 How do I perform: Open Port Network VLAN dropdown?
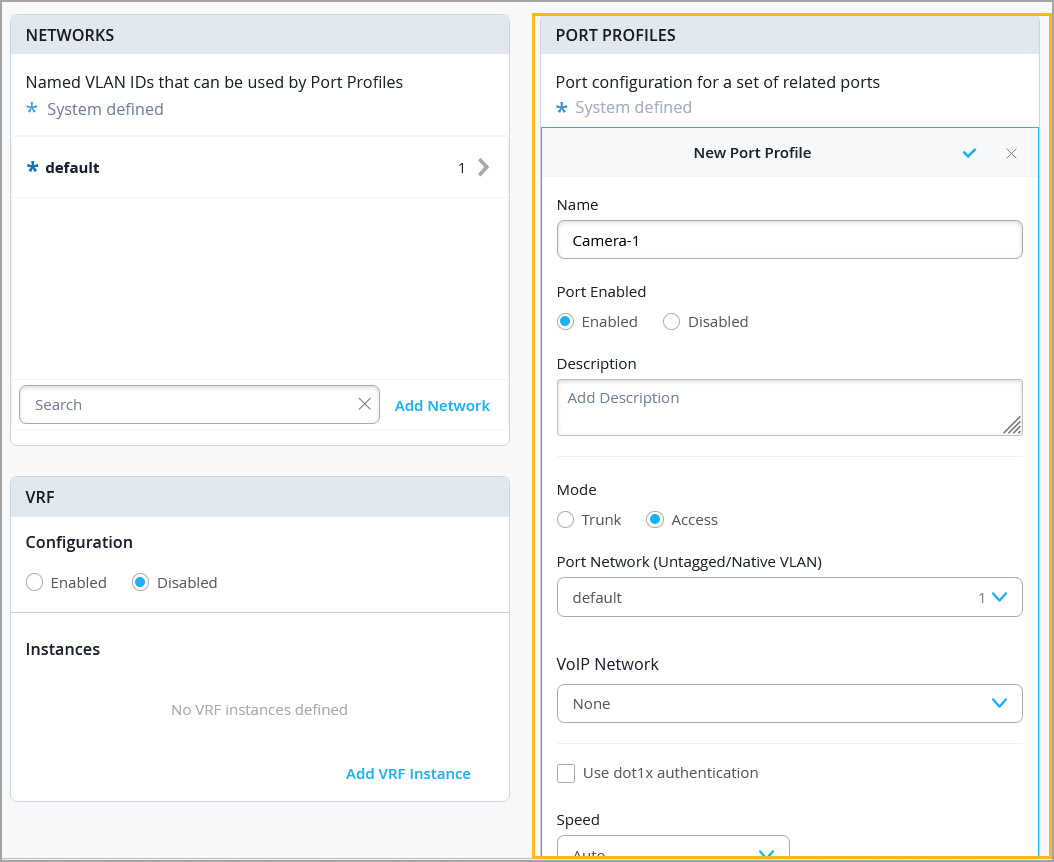pyautogui.click(x=789, y=597)
